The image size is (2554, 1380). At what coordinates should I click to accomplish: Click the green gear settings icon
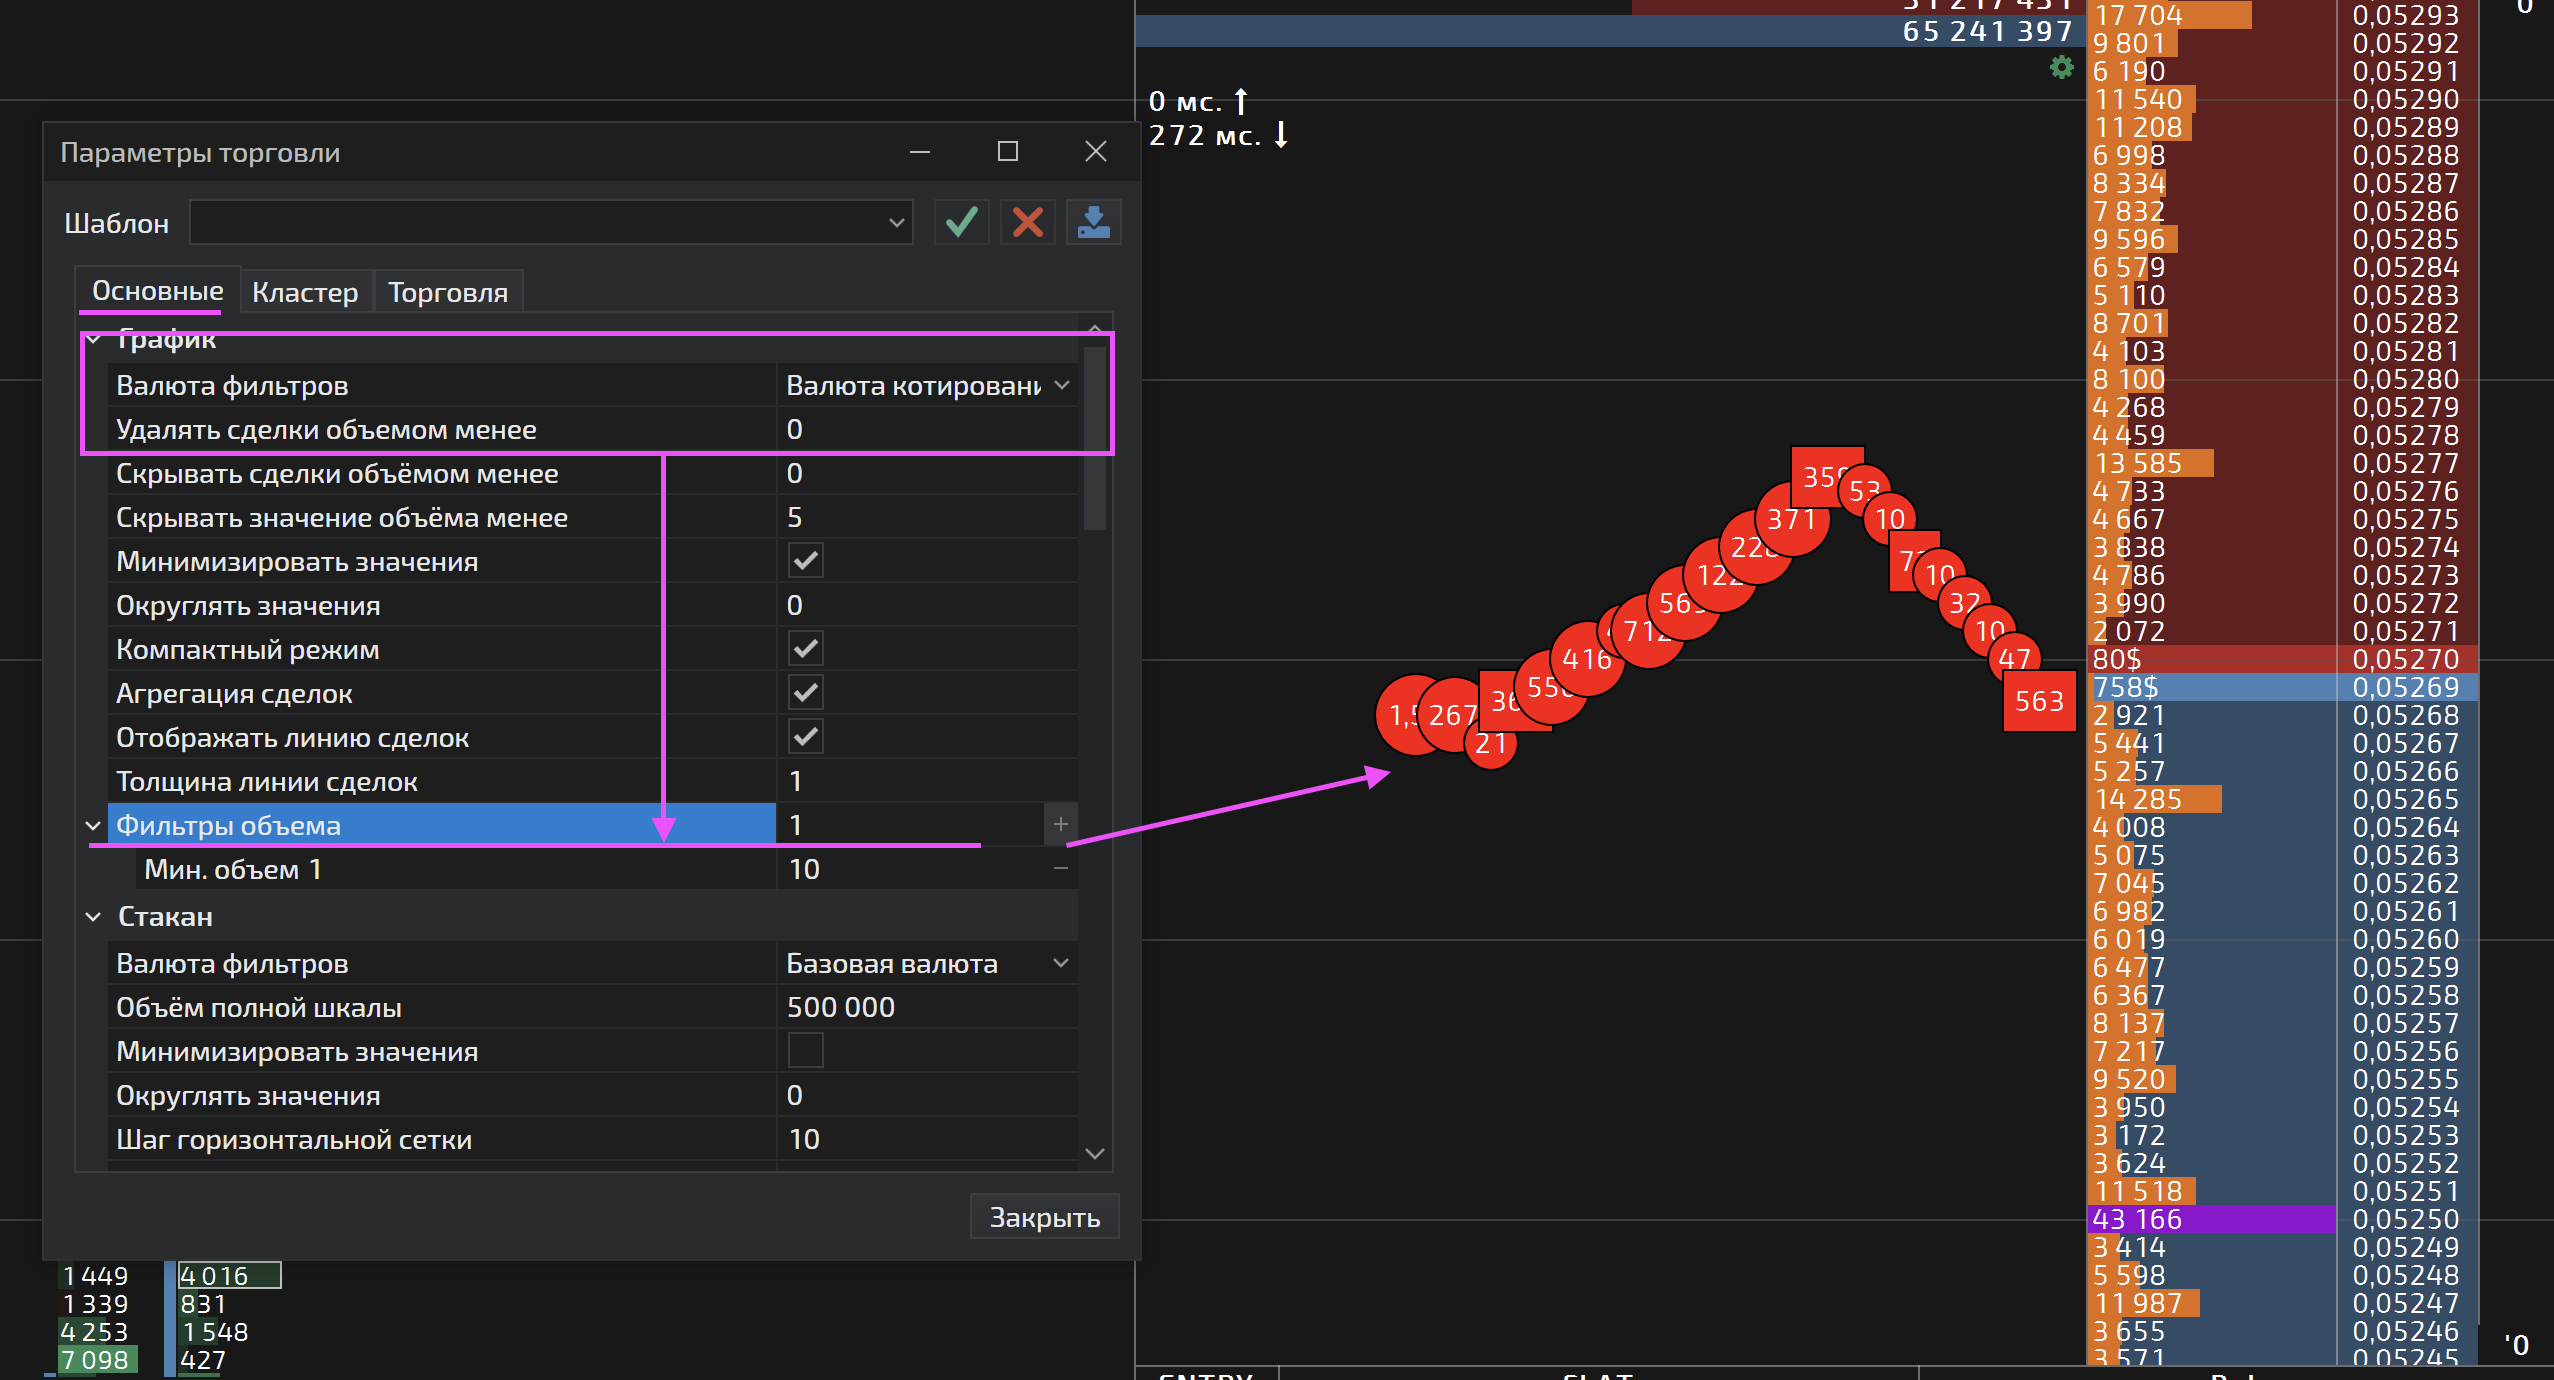(2061, 68)
